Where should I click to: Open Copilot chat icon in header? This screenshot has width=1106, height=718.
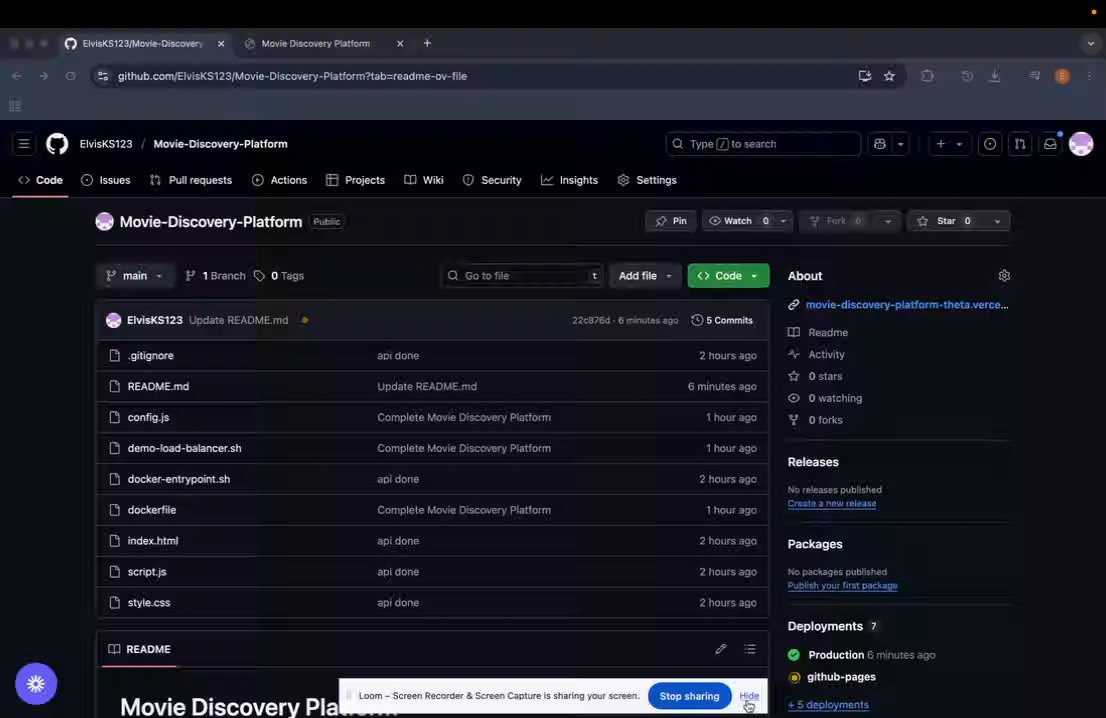pyautogui.click(x=880, y=144)
